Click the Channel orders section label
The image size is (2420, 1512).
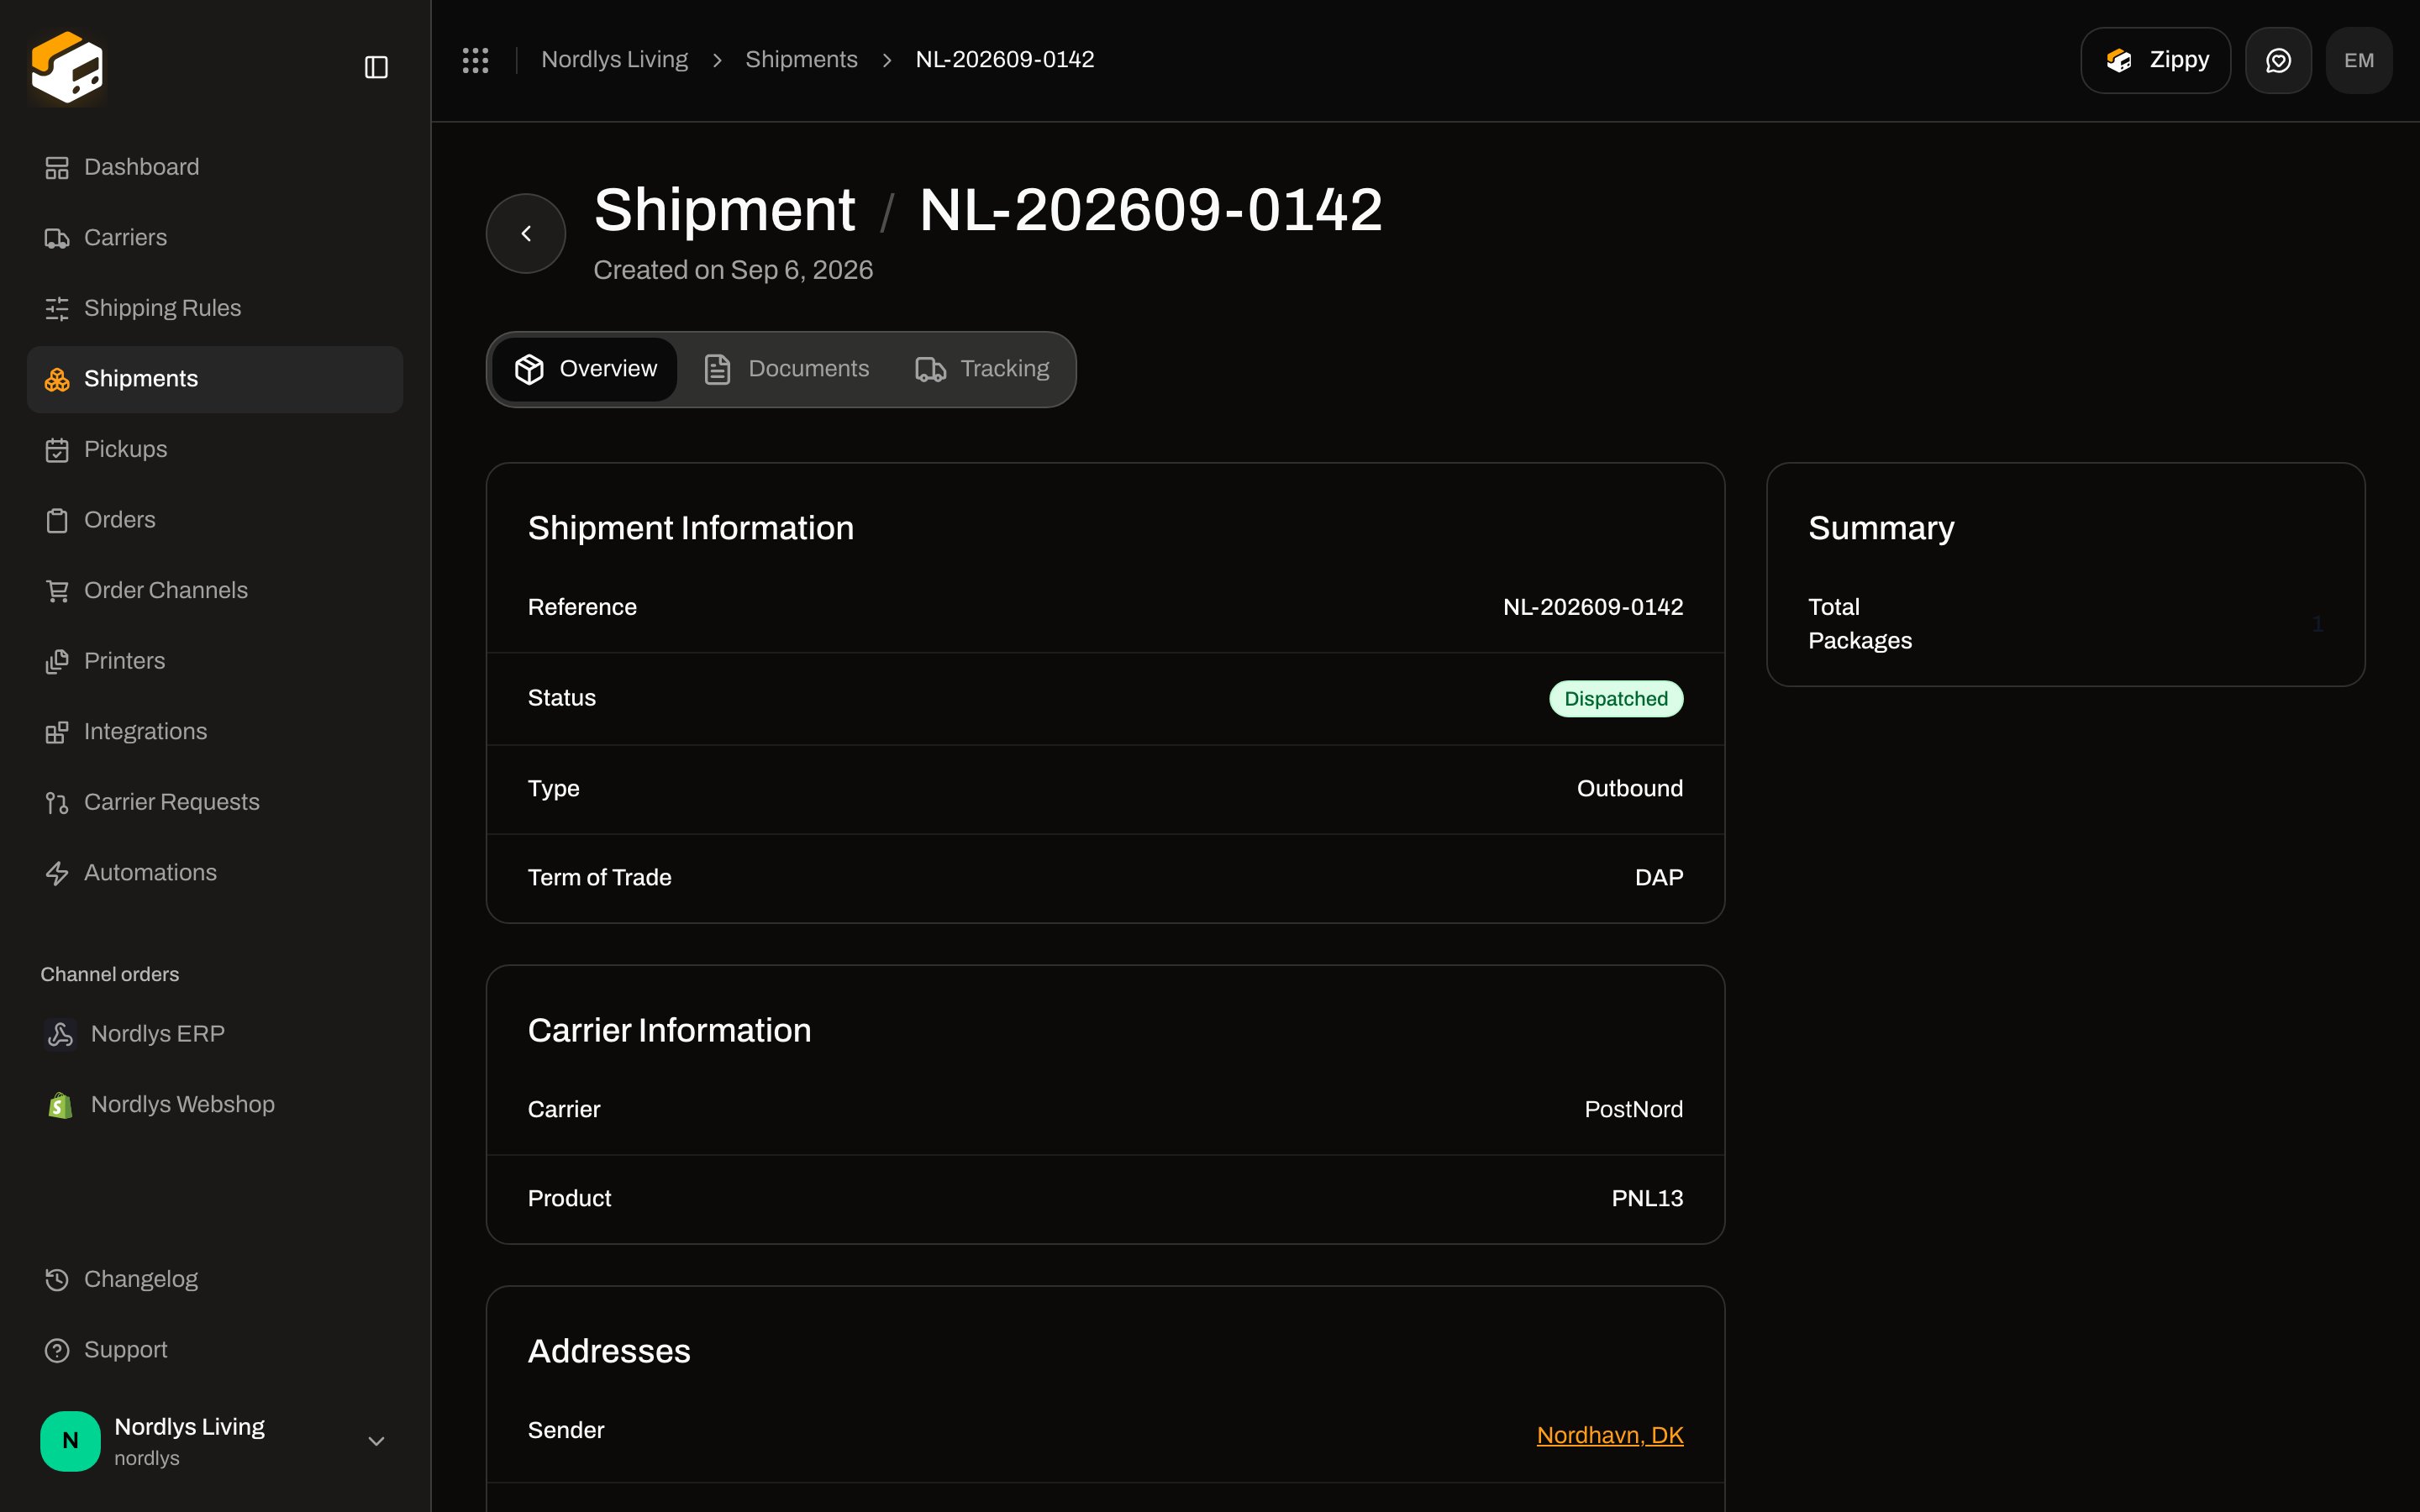point(110,974)
